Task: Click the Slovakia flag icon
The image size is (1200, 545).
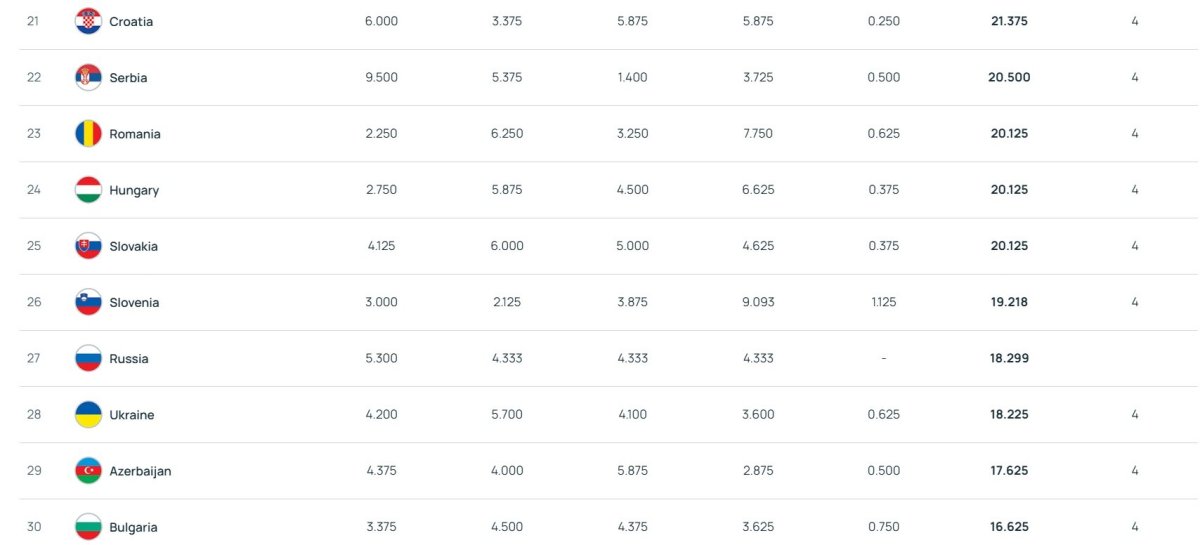Action: coord(88,246)
